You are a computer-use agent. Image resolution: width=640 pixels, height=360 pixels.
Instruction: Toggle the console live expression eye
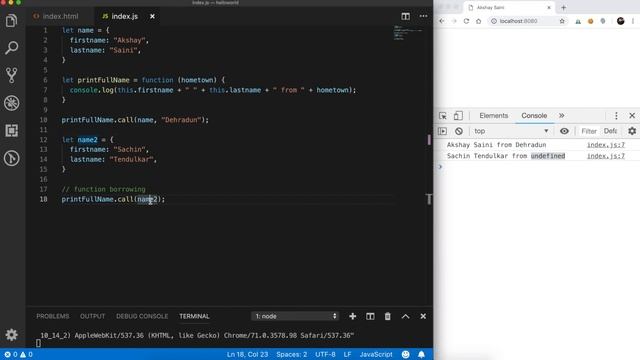coord(564,131)
